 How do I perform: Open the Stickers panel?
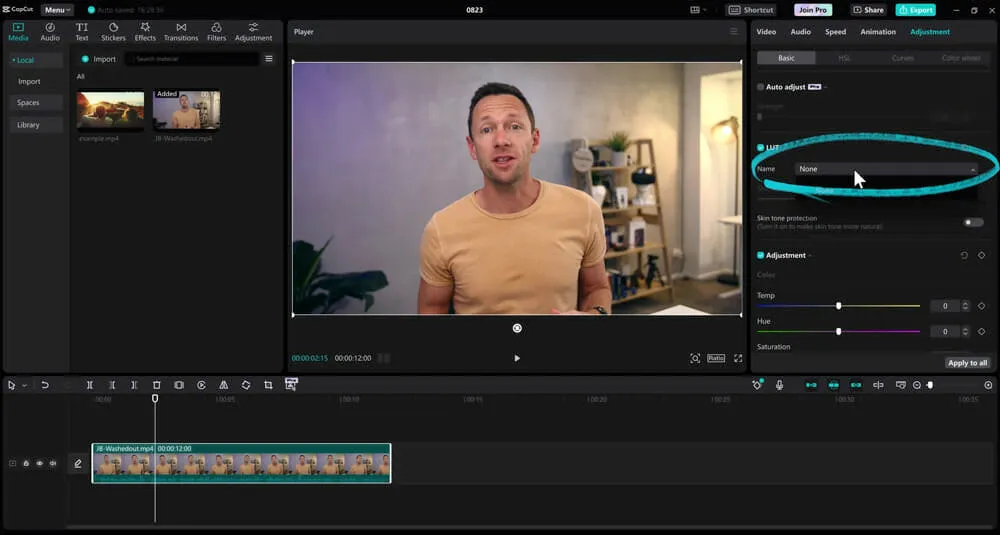113,31
